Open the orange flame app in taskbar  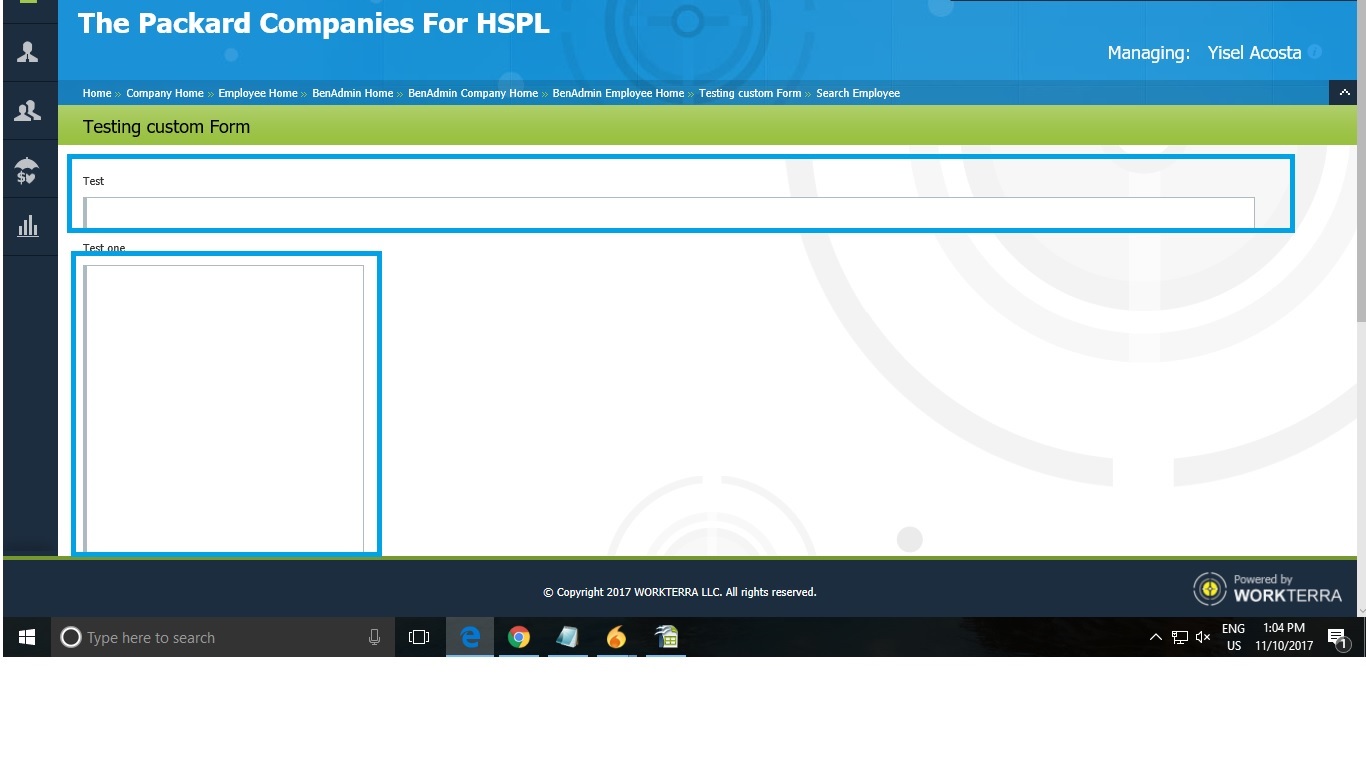616,637
